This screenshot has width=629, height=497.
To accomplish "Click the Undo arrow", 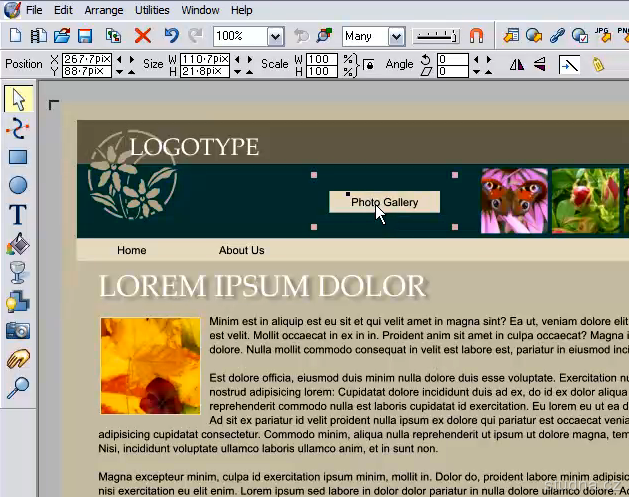I will click(x=170, y=36).
